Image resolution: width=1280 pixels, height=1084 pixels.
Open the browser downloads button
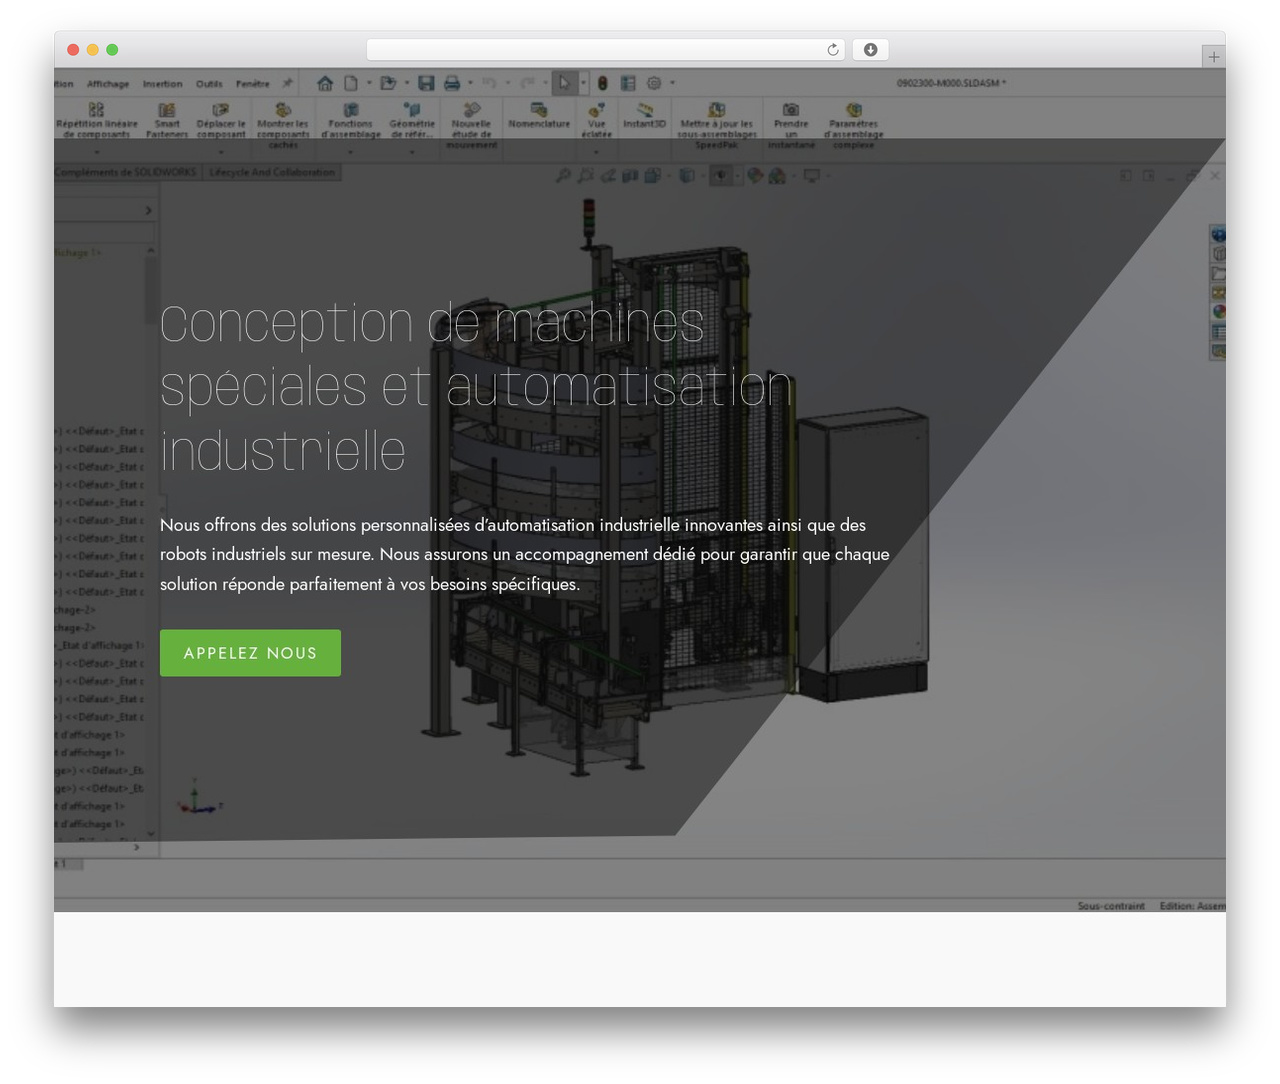[871, 50]
